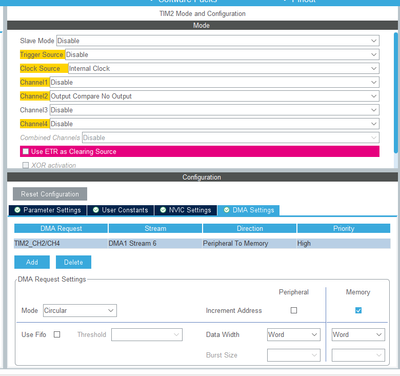400x376 pixels.
Task: Click the green check icon on Parameter Settings
Action: [x=17, y=210]
